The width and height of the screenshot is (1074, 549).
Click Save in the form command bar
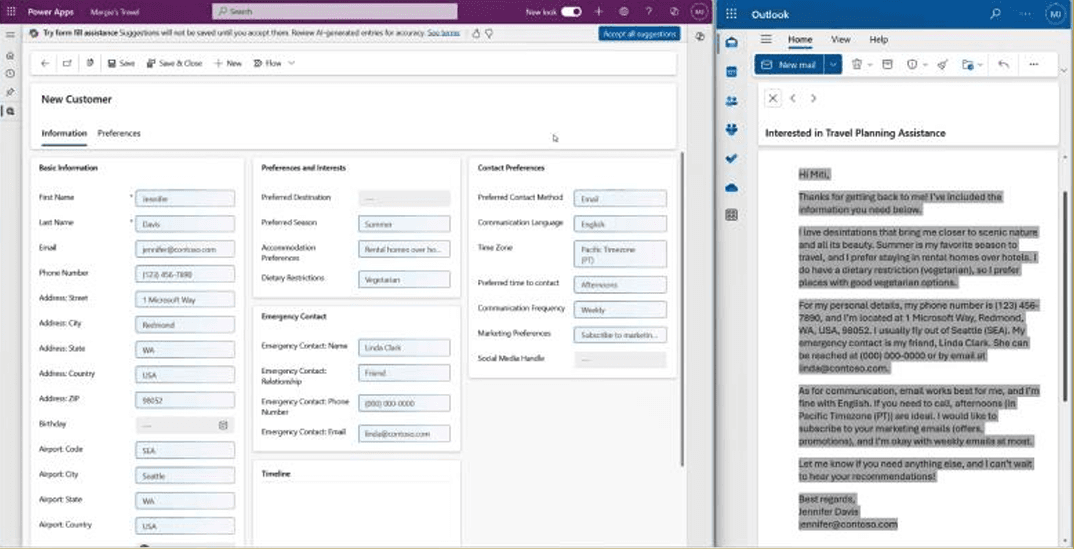point(121,63)
